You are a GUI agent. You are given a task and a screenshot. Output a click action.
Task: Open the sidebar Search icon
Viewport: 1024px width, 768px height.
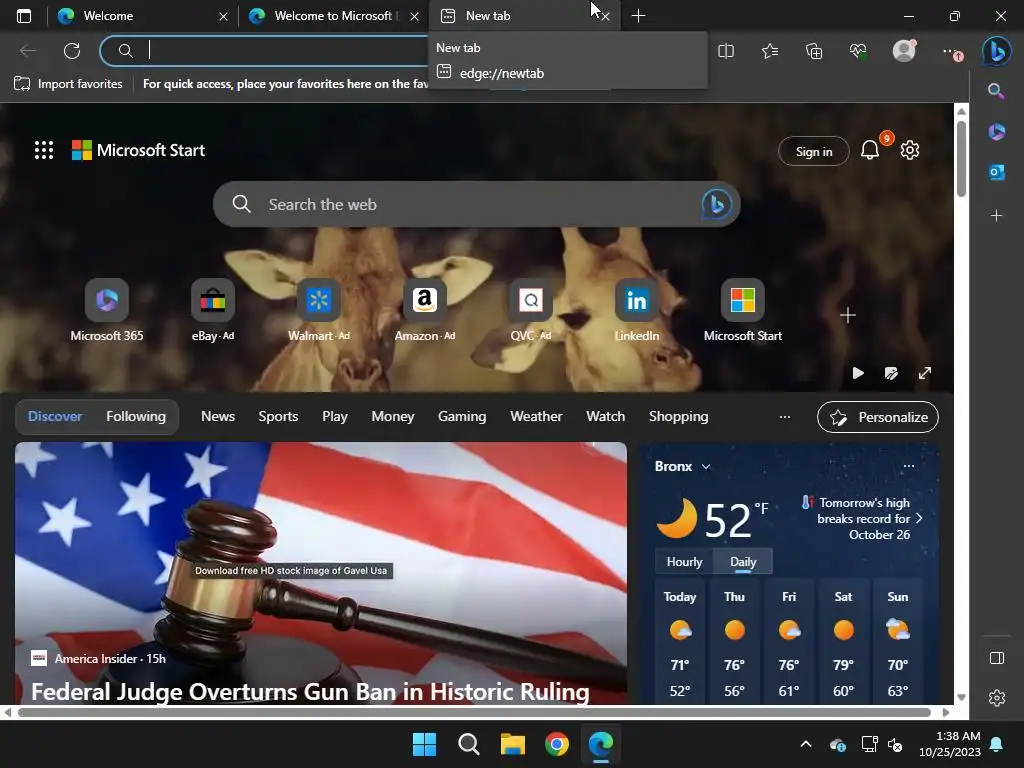click(996, 91)
